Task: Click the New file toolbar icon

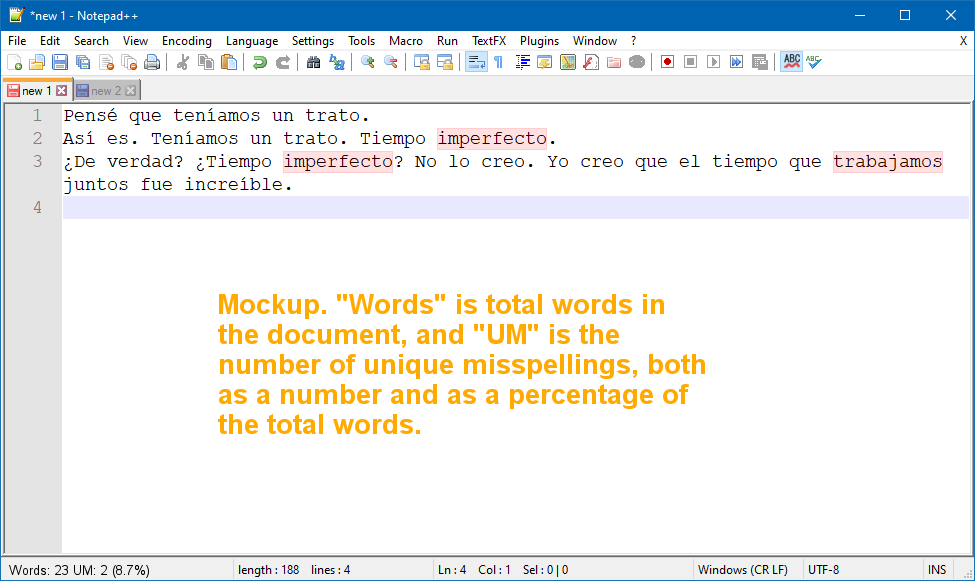Action: pyautogui.click(x=14, y=62)
